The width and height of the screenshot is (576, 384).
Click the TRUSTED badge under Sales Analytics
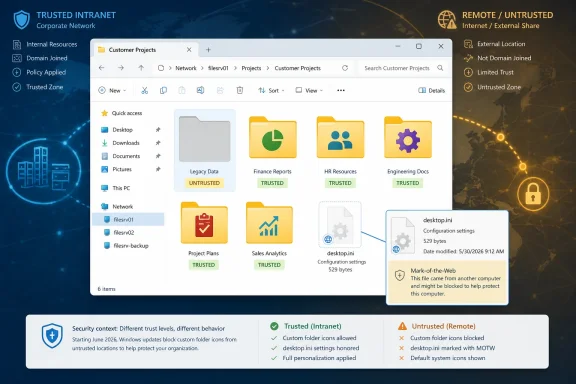269,265
